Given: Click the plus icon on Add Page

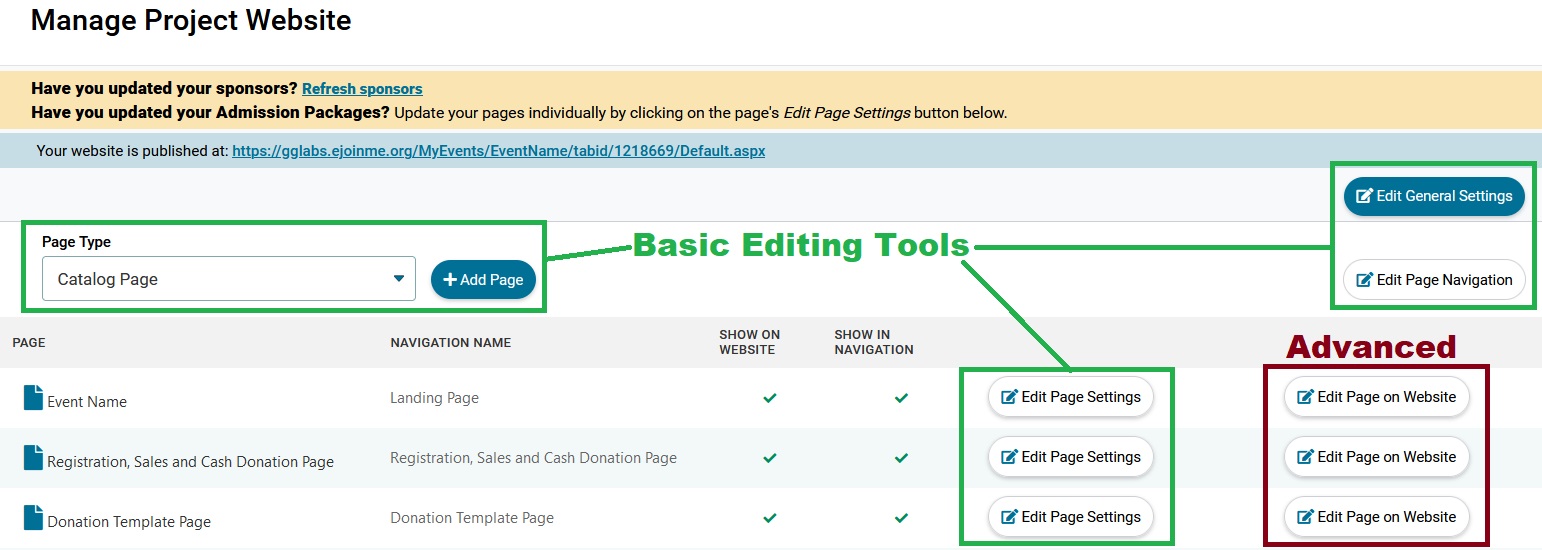Looking at the screenshot, I should click(x=450, y=280).
